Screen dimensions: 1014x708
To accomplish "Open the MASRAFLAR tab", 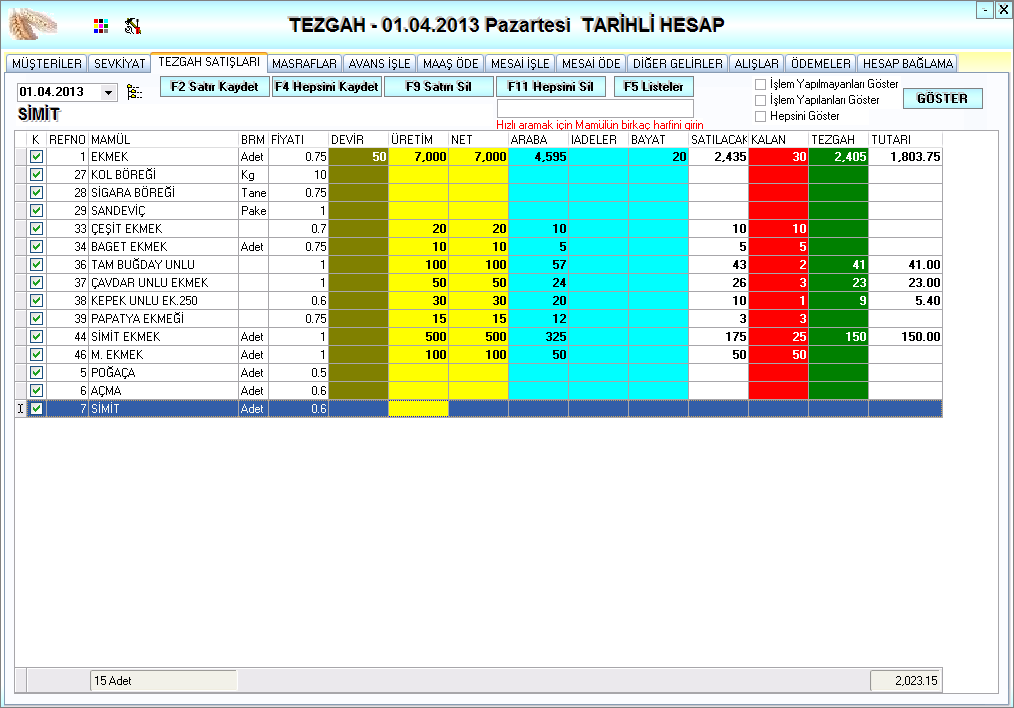I will 305,63.
